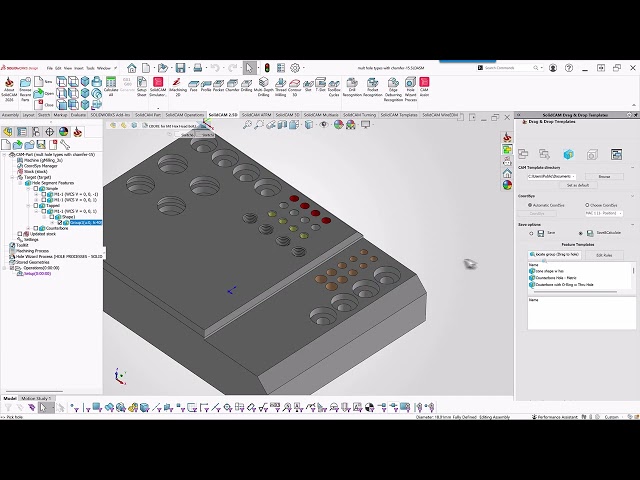The image size is (640, 480).
Task: Collapse the Tapped feature node
Action: pos(29,206)
